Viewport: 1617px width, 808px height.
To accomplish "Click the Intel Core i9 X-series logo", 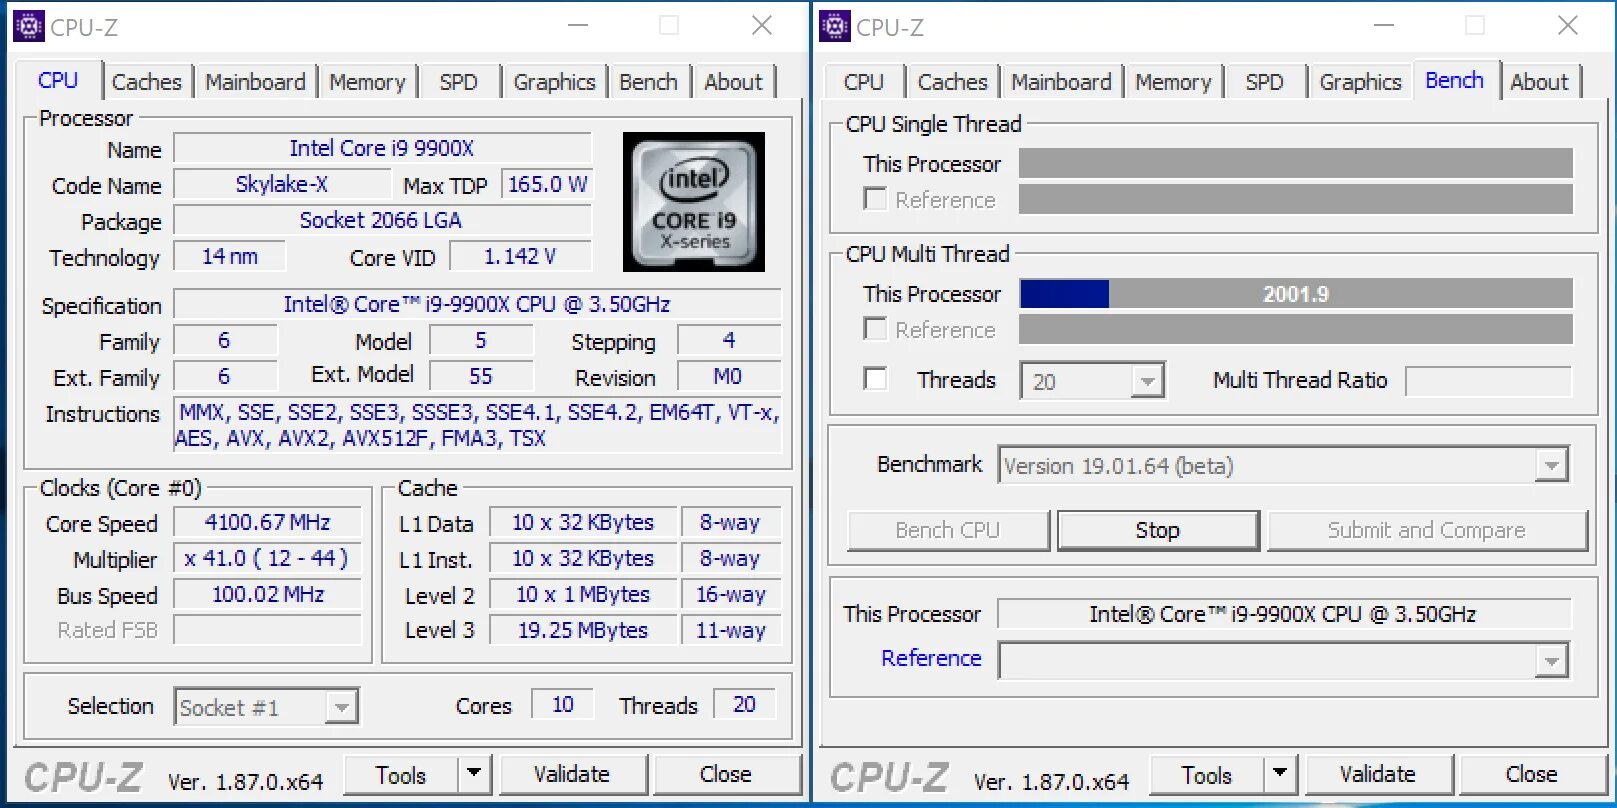I will (x=694, y=202).
